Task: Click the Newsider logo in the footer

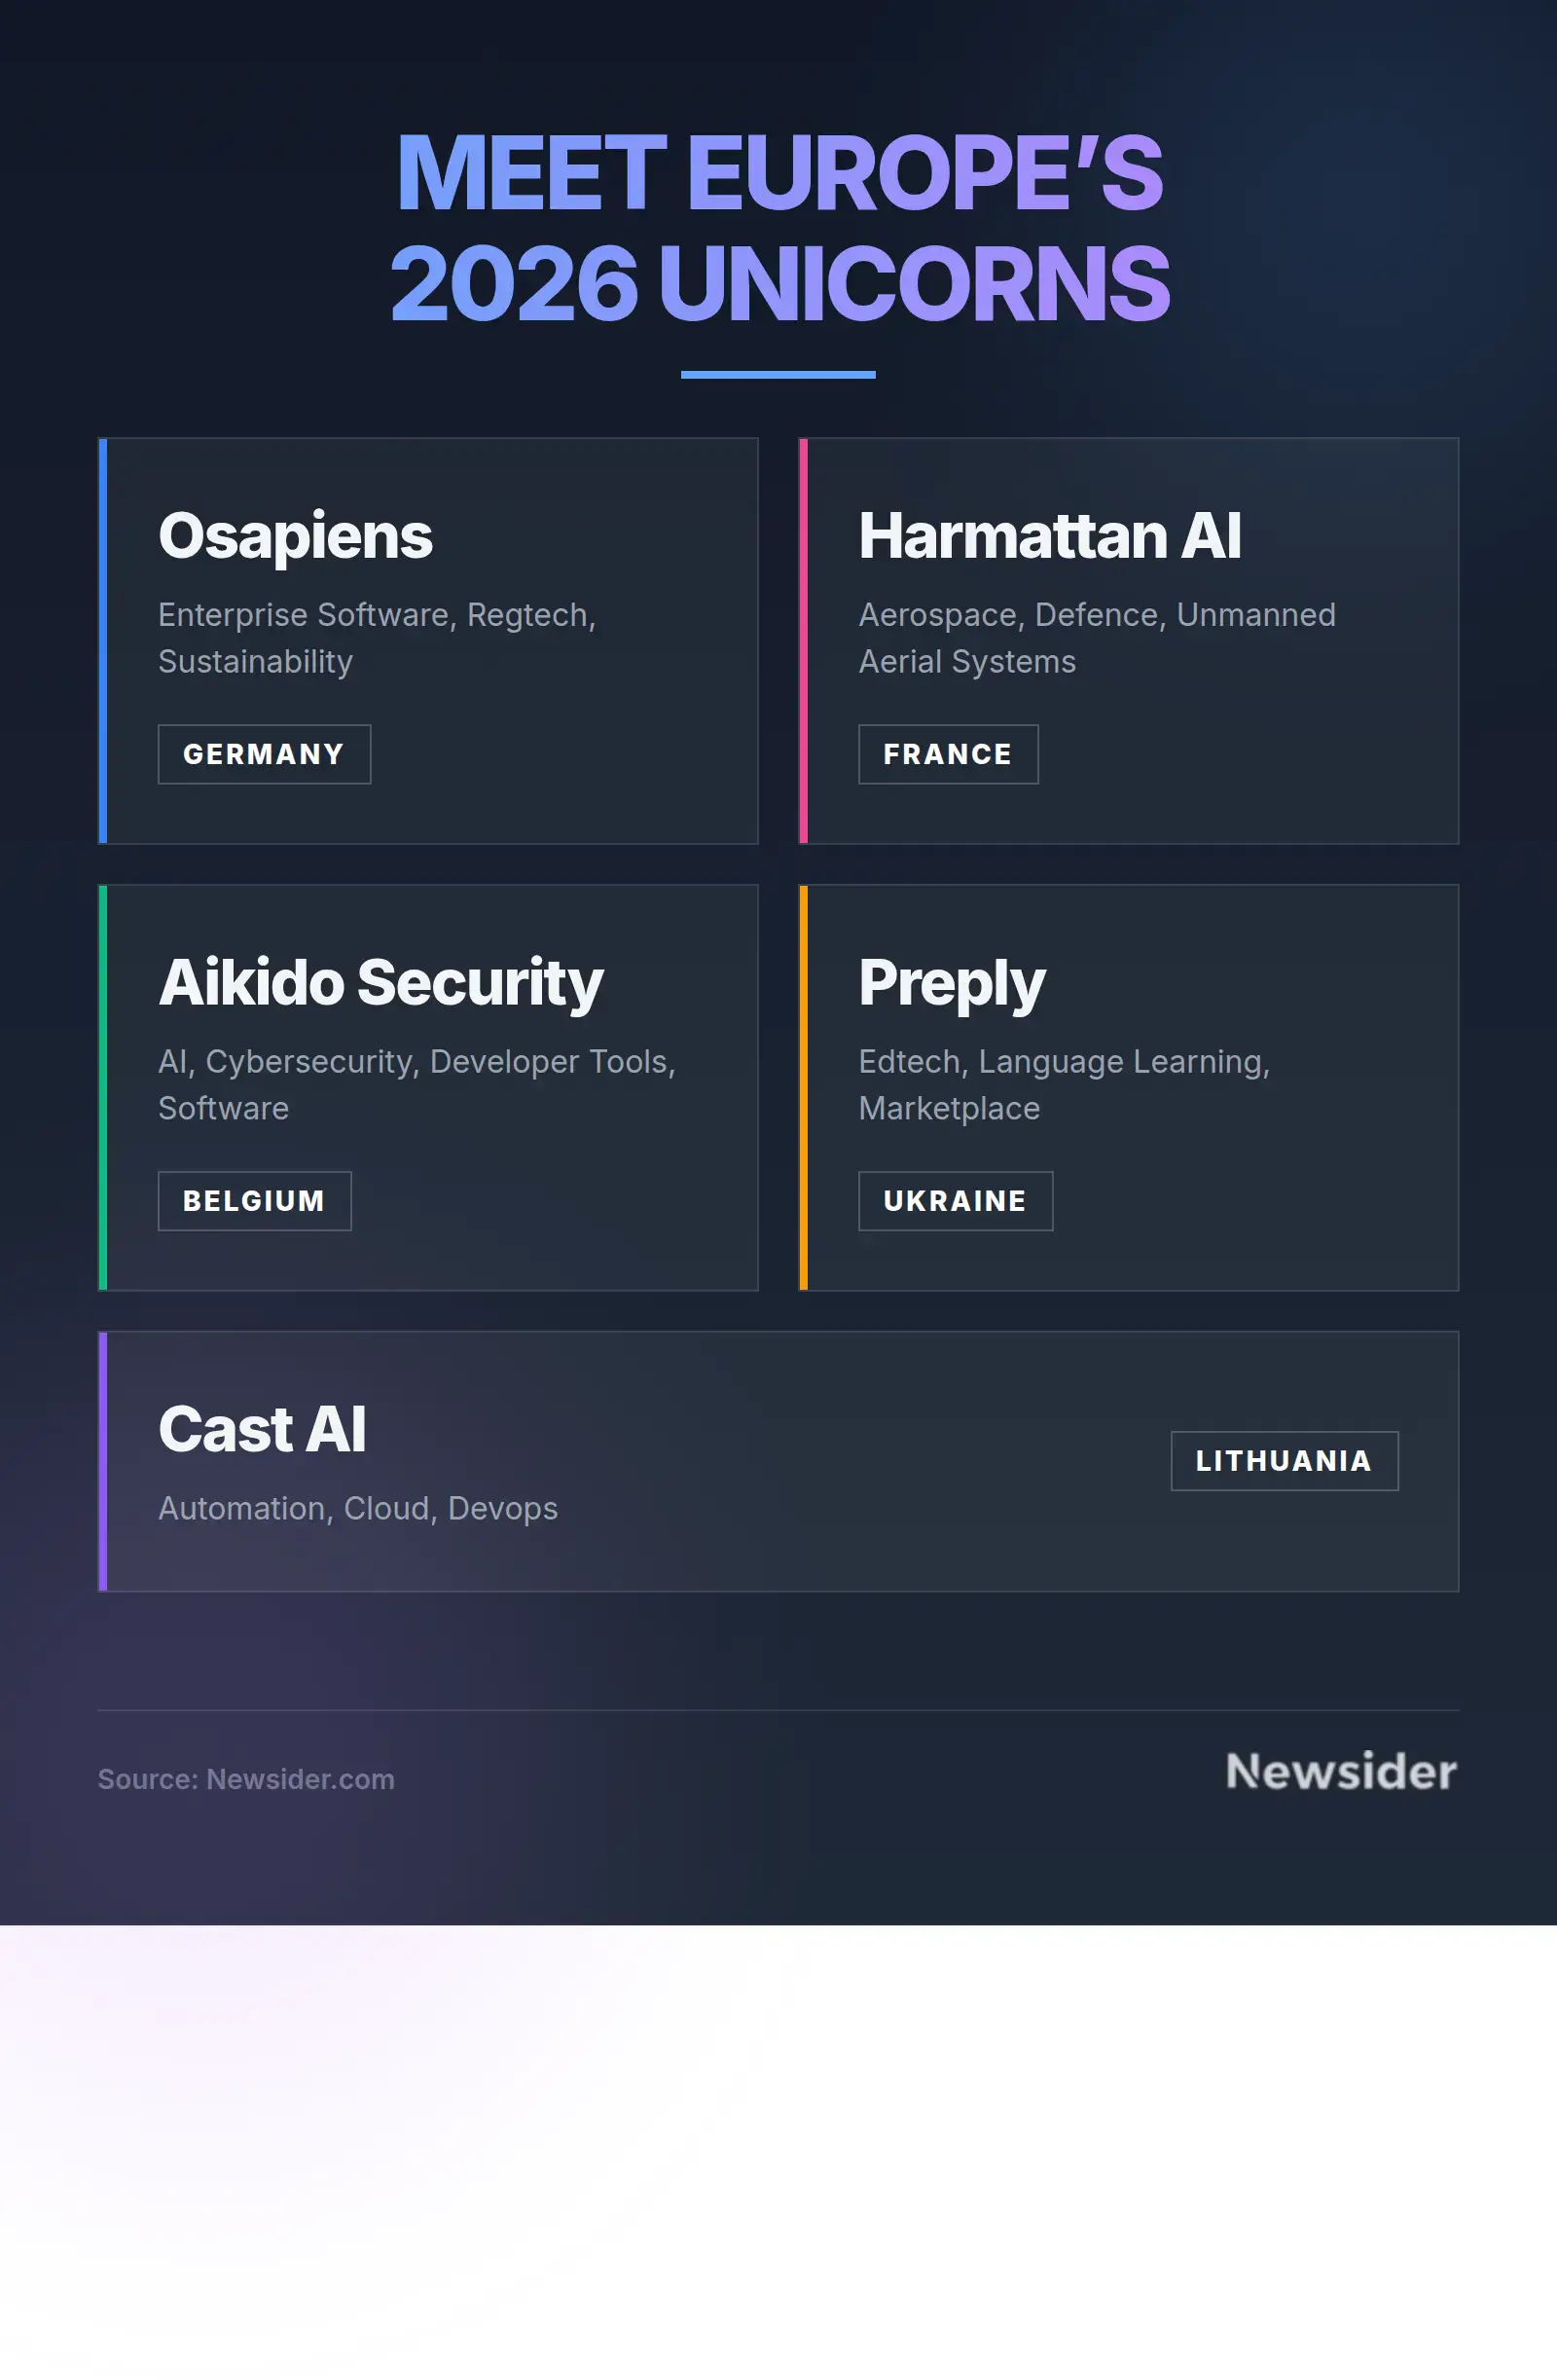Action: tap(1340, 1771)
